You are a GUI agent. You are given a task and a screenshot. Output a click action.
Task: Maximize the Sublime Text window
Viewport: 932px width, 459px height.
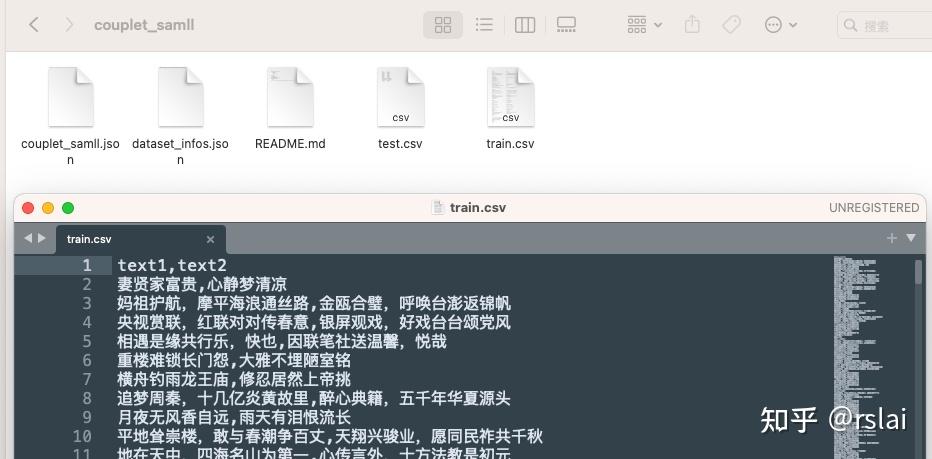click(x=68, y=208)
